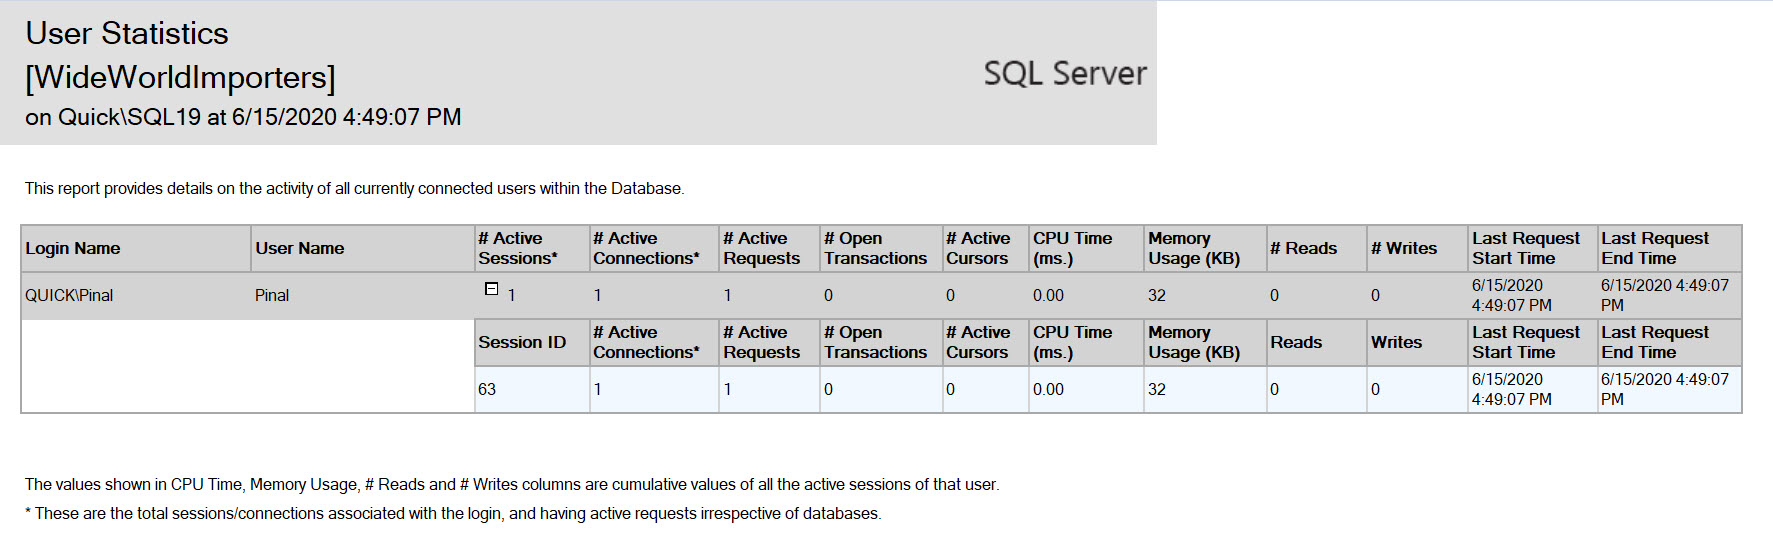Click the report description sentence

pyautogui.click(x=355, y=188)
